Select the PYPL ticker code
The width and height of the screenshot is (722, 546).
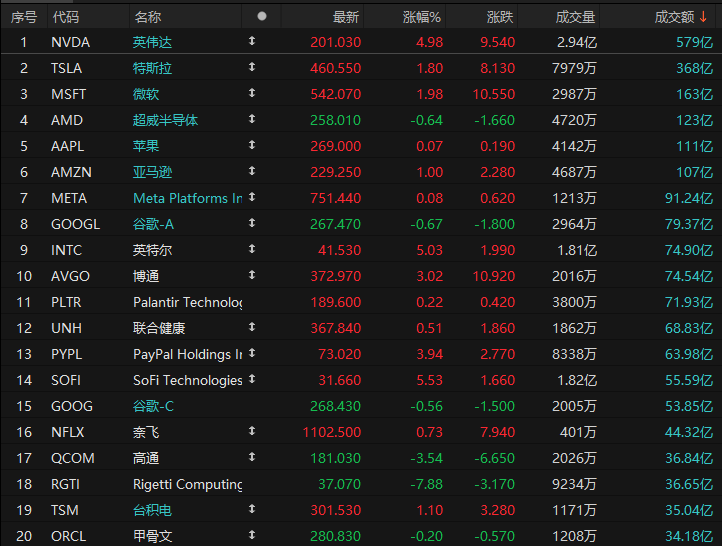point(67,354)
